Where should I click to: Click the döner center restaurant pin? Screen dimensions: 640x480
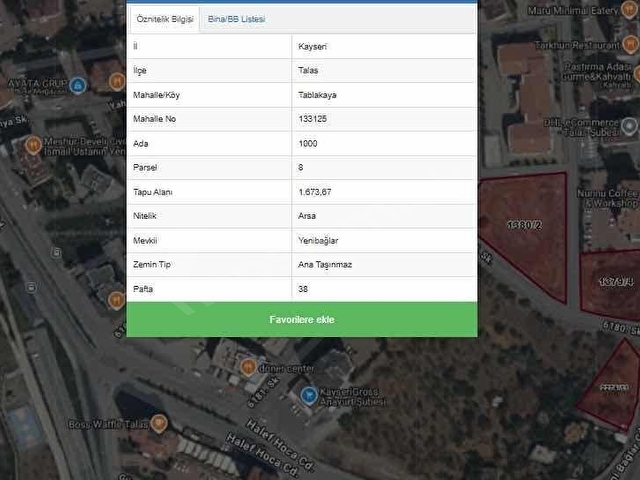(248, 368)
